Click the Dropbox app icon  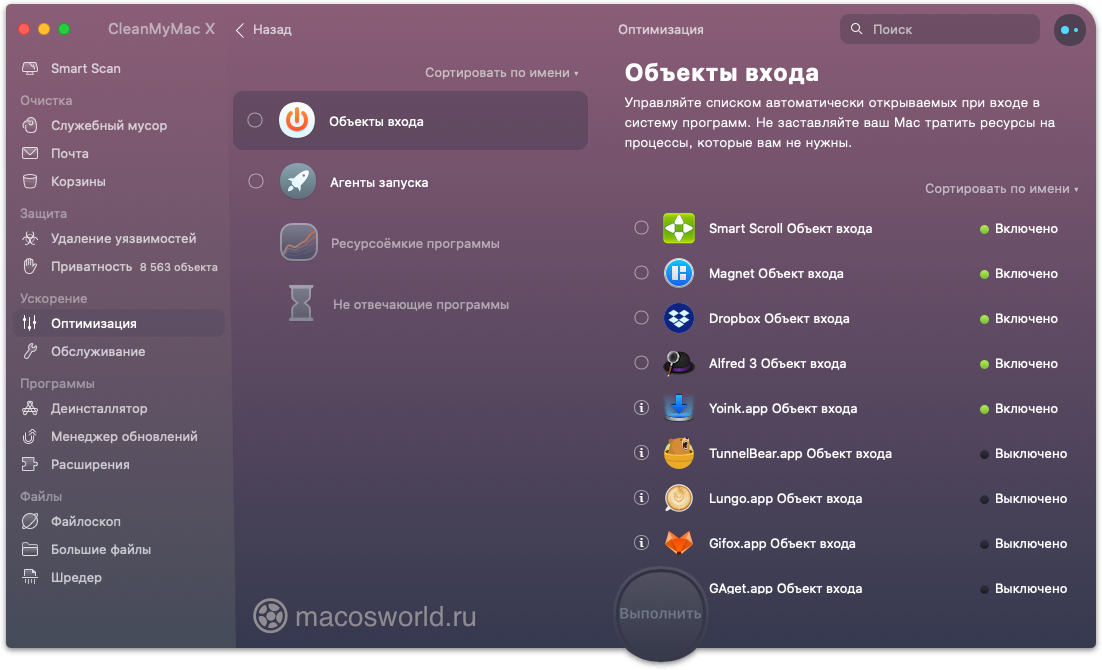pos(679,318)
